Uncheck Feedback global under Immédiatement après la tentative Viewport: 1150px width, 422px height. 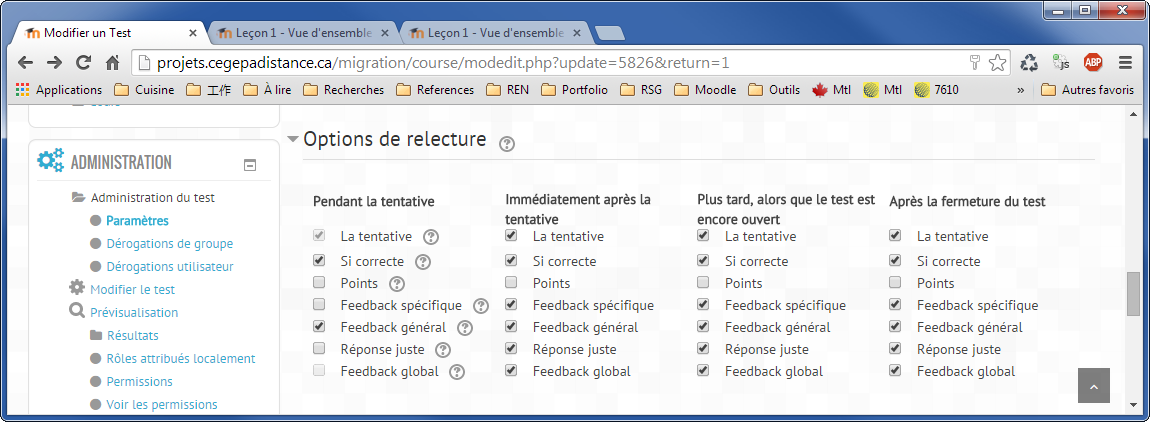pos(511,371)
